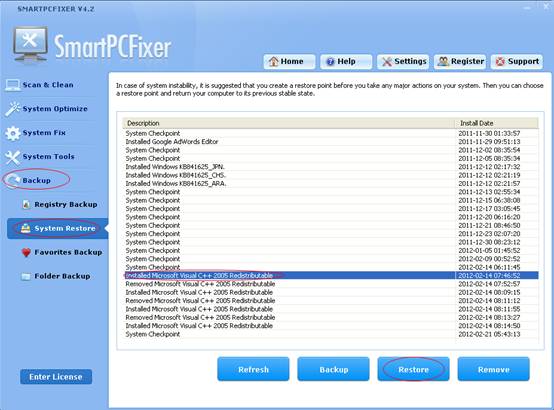Click the SmartPCFixer monitor logo icon

pos(30,45)
